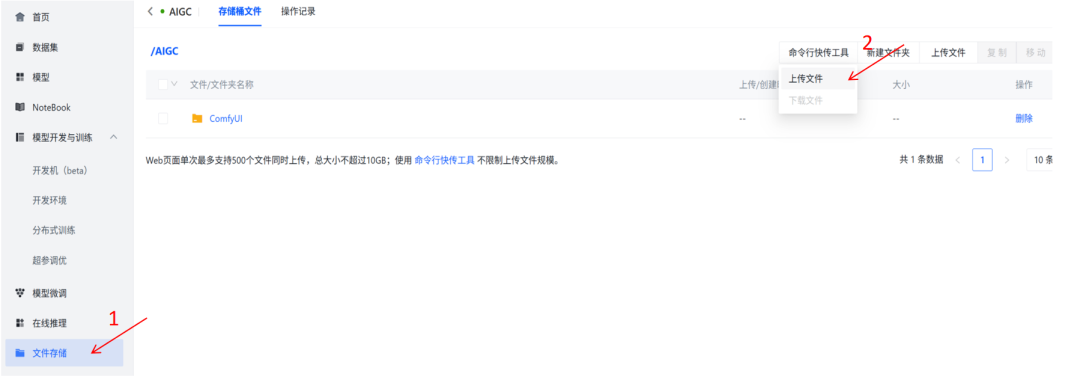
Task: Click the 删除 link for ComfyUI
Action: click(x=1024, y=119)
